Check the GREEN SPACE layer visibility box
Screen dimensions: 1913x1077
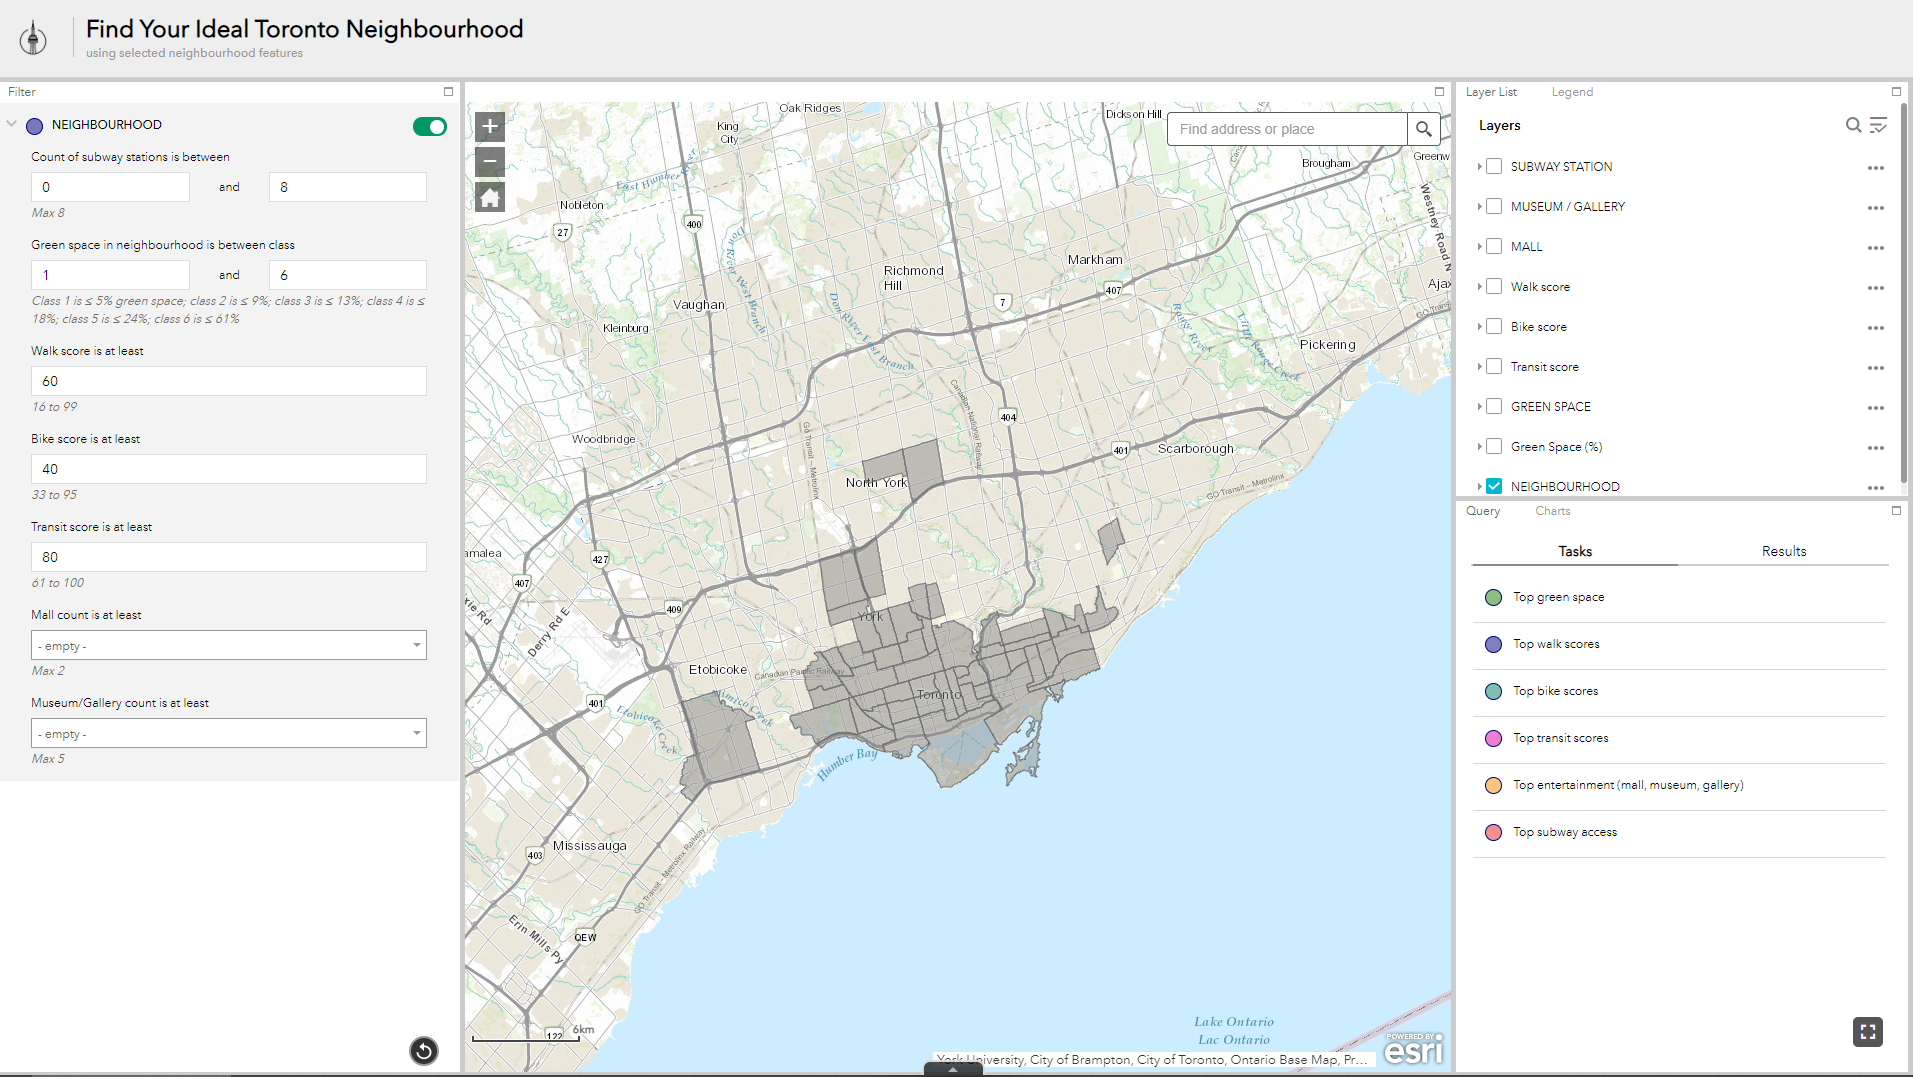coord(1494,406)
